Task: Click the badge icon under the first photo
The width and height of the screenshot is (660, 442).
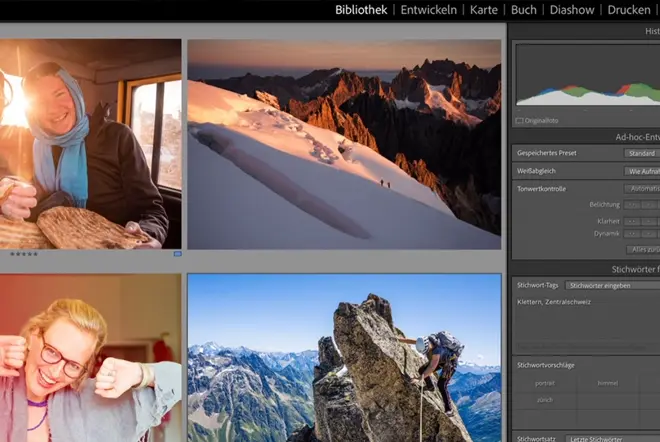Action: (177, 254)
